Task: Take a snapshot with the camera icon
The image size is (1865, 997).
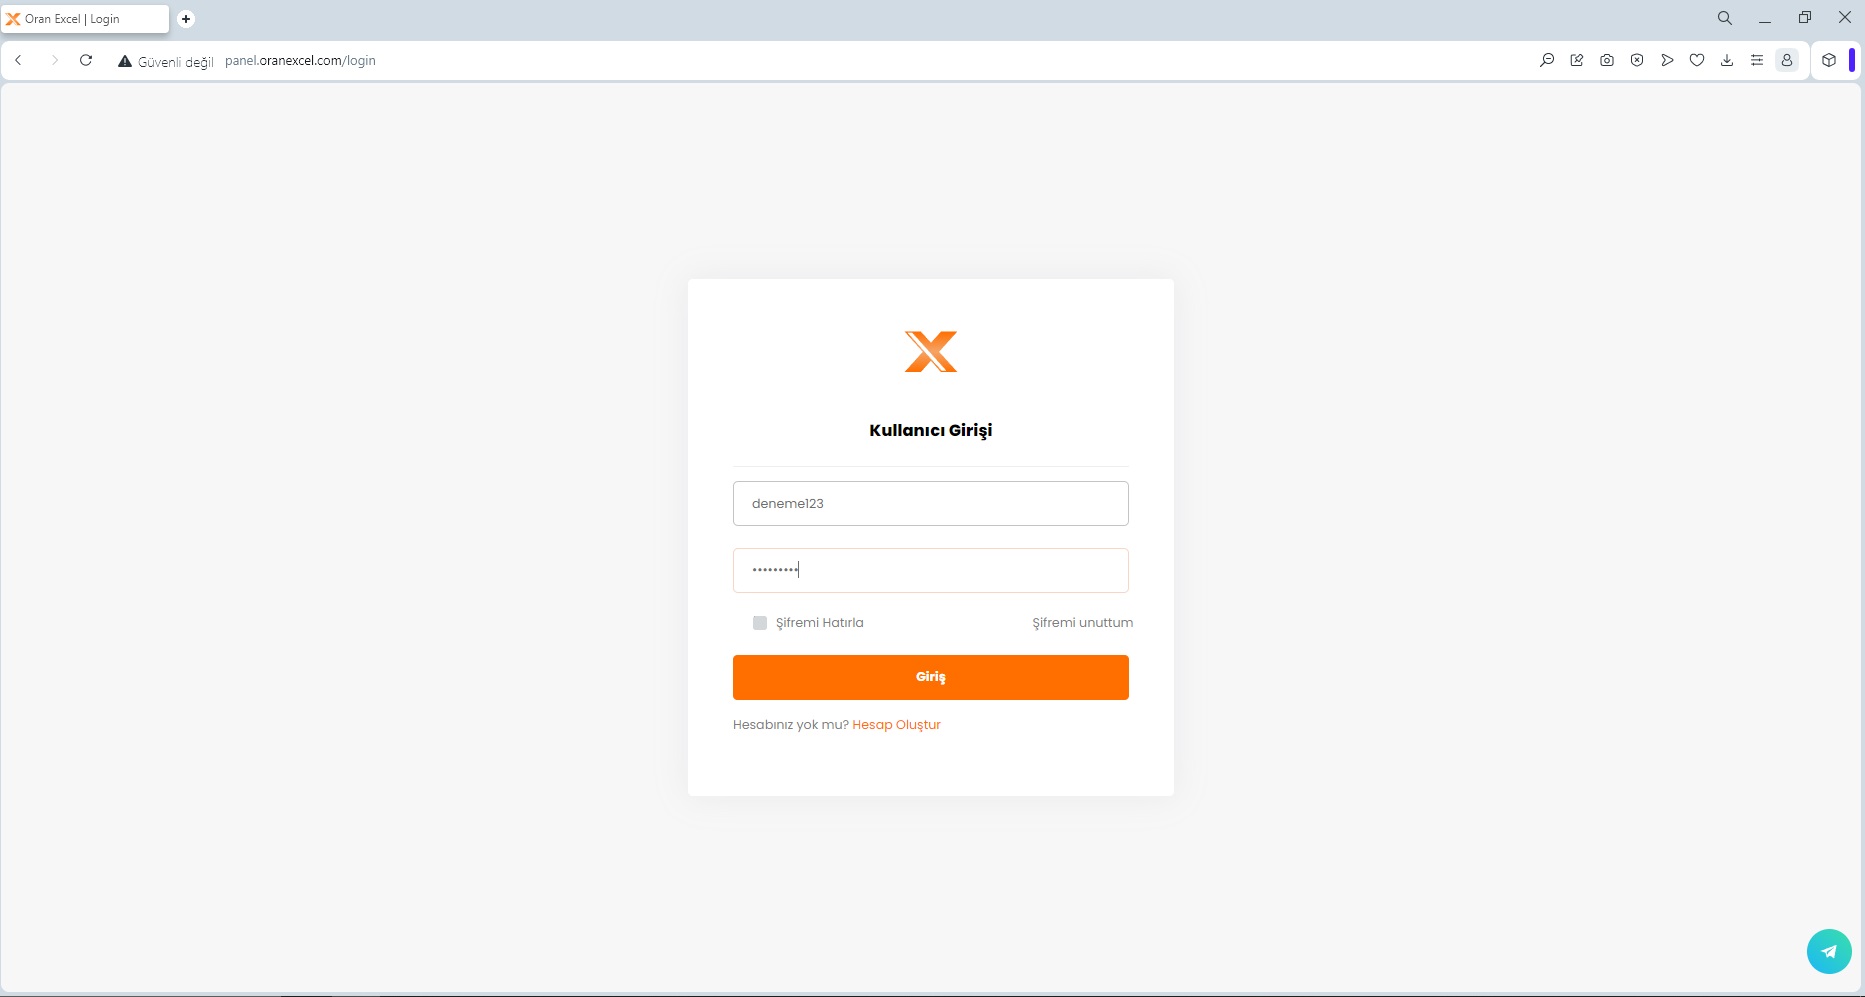Action: tap(1607, 60)
